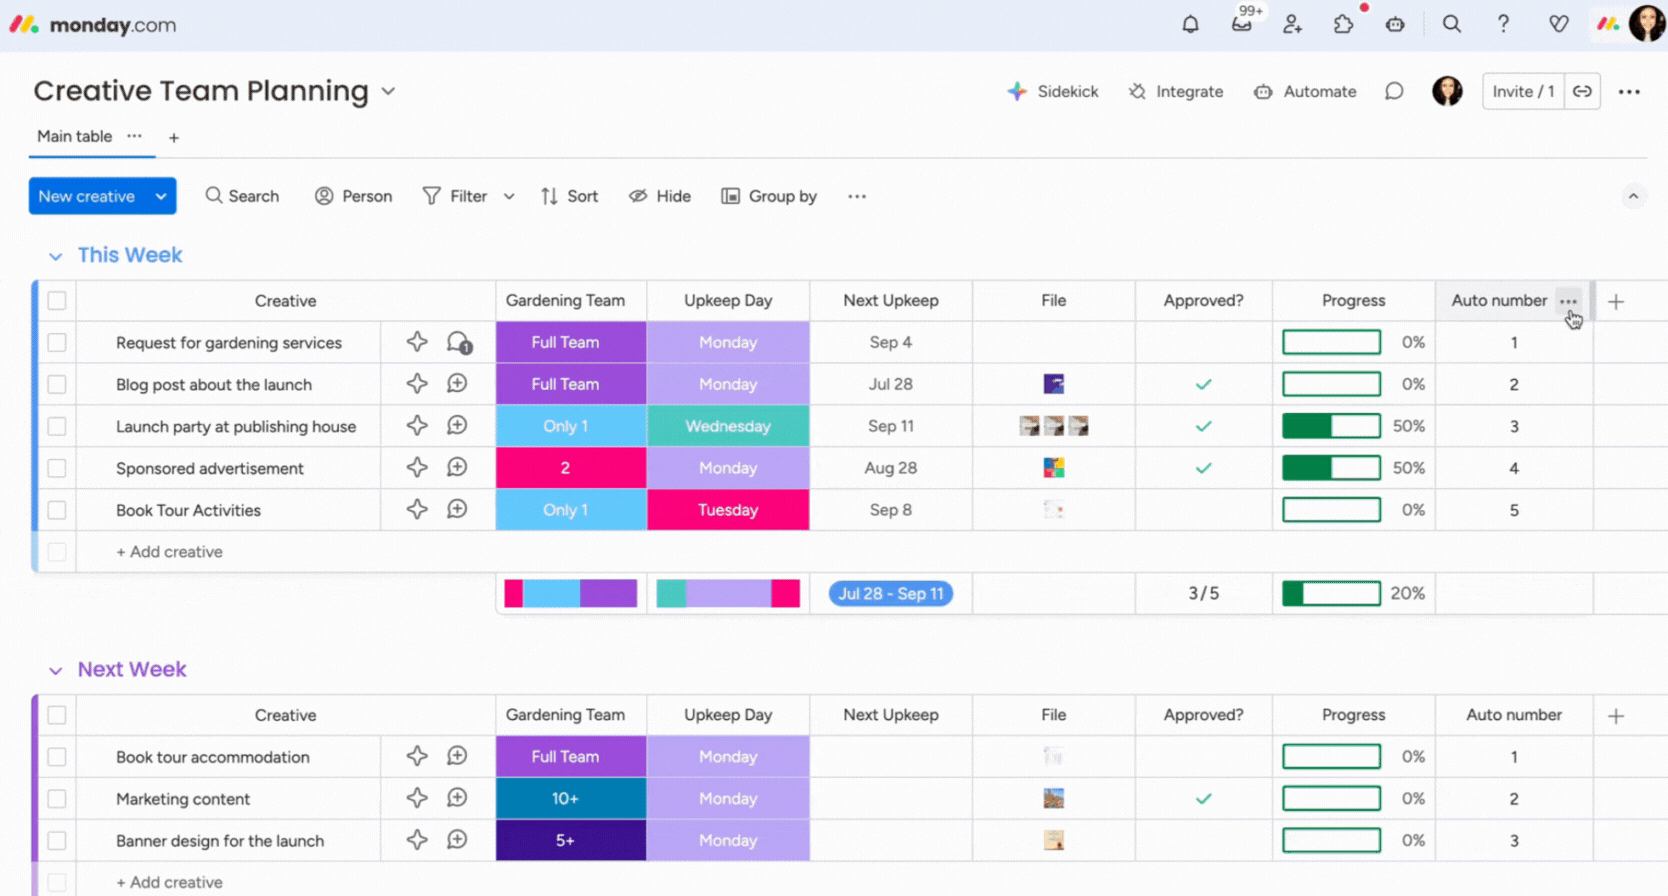This screenshot has height=896, width=1668.
Task: Click Add creative in This Week group
Action: click(x=170, y=552)
